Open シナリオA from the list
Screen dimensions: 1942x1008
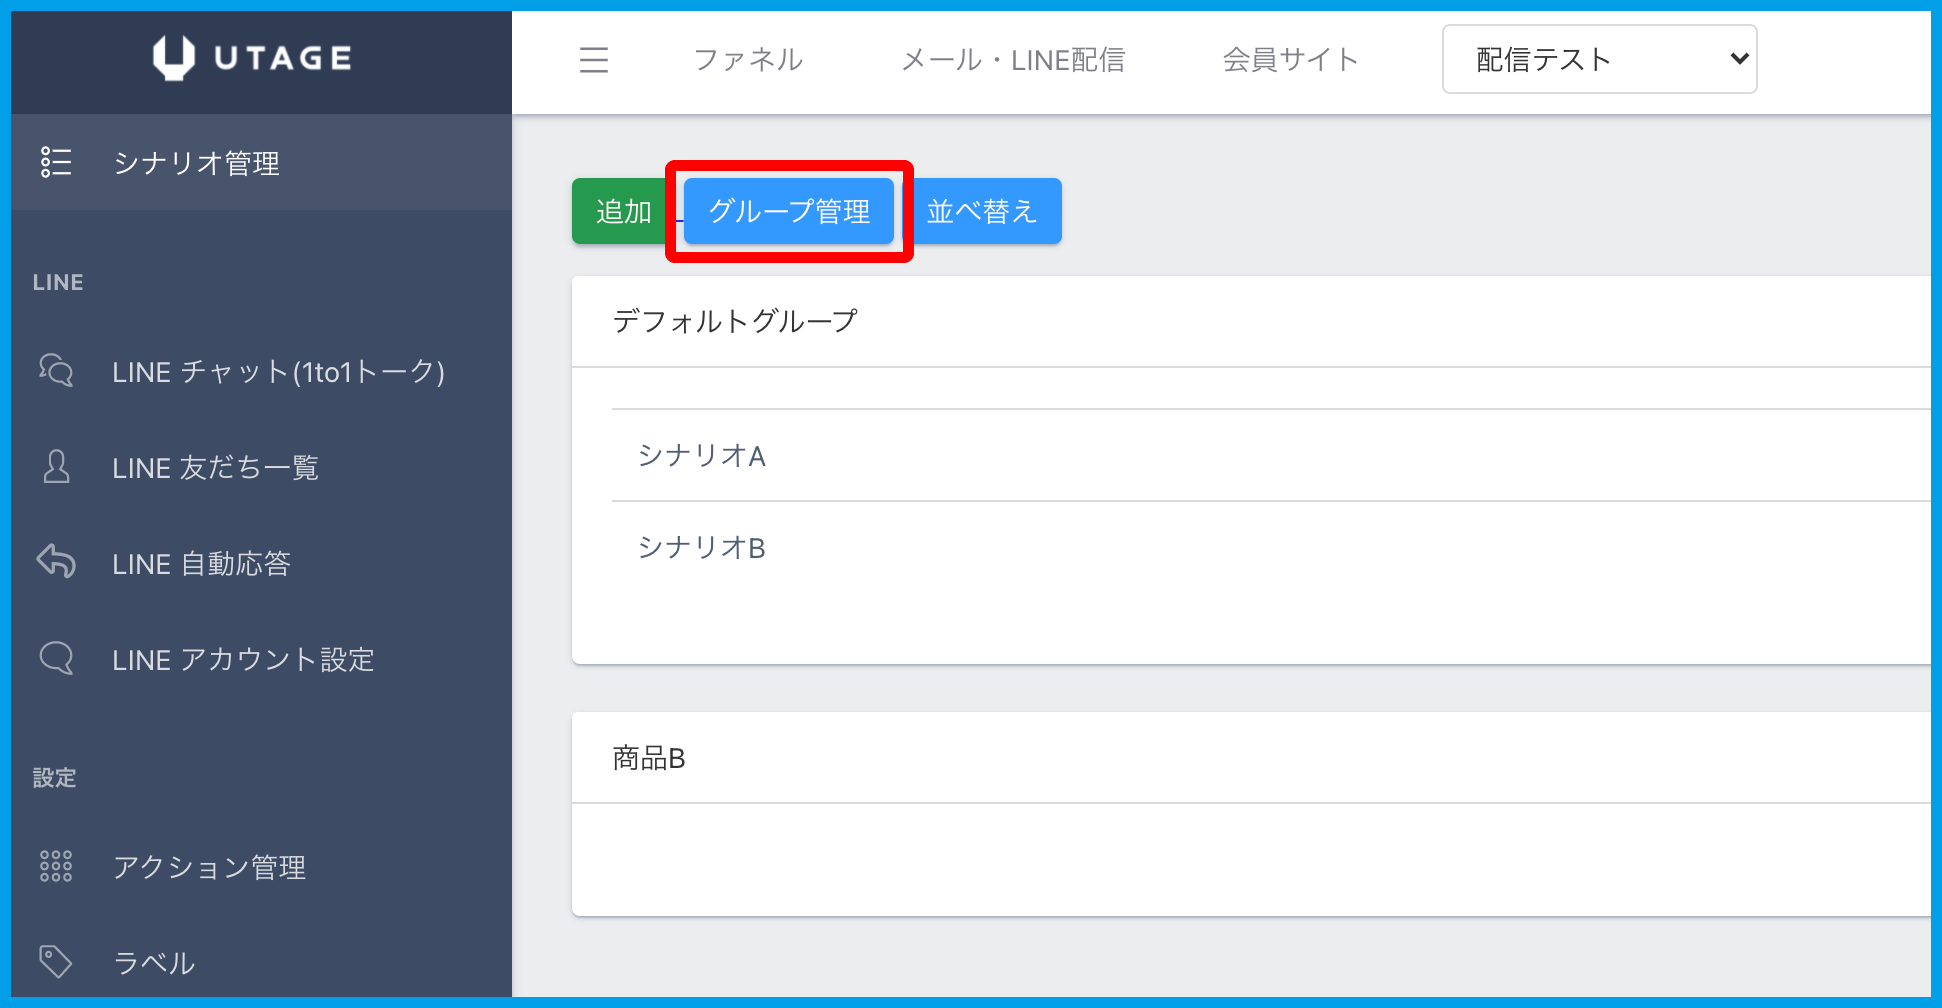702,456
